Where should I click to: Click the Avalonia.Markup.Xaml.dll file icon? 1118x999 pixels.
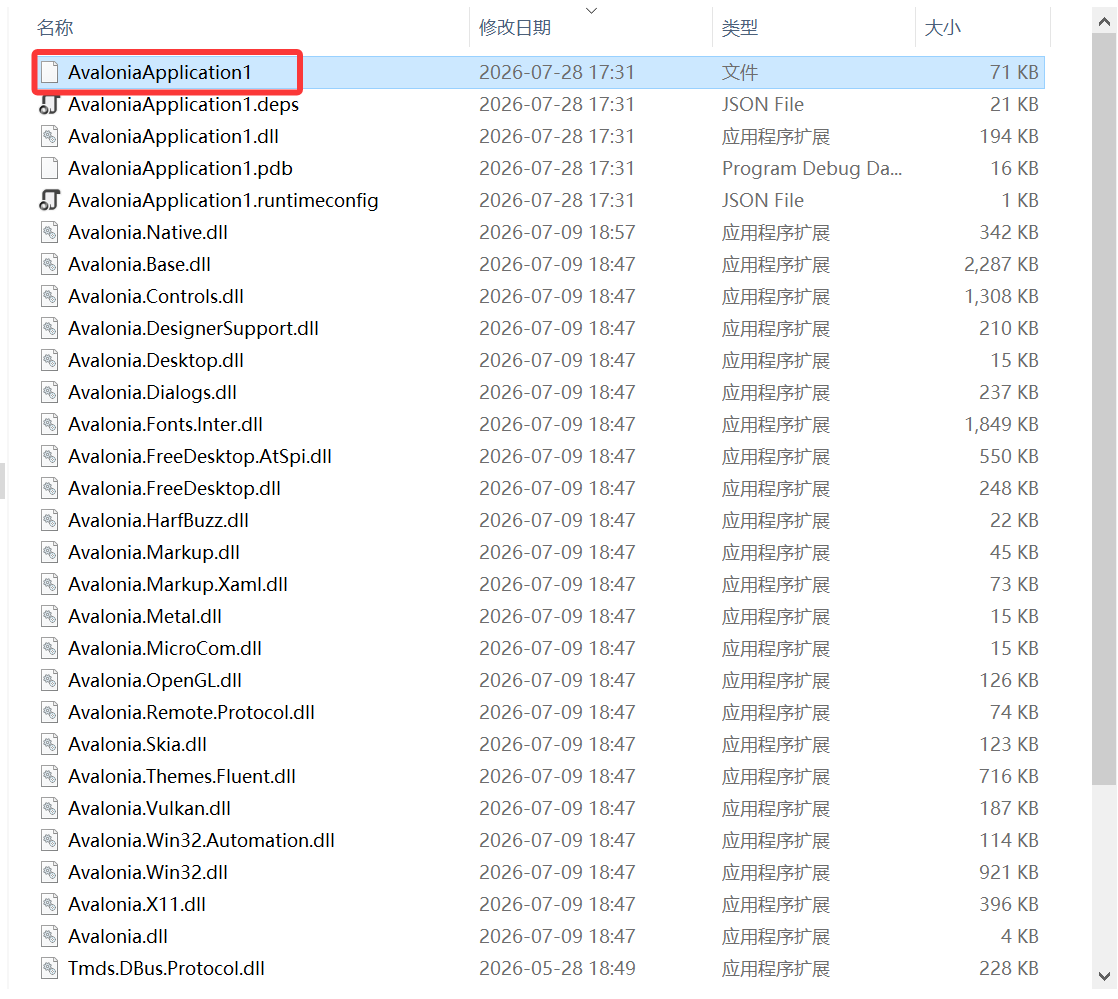tap(49, 585)
